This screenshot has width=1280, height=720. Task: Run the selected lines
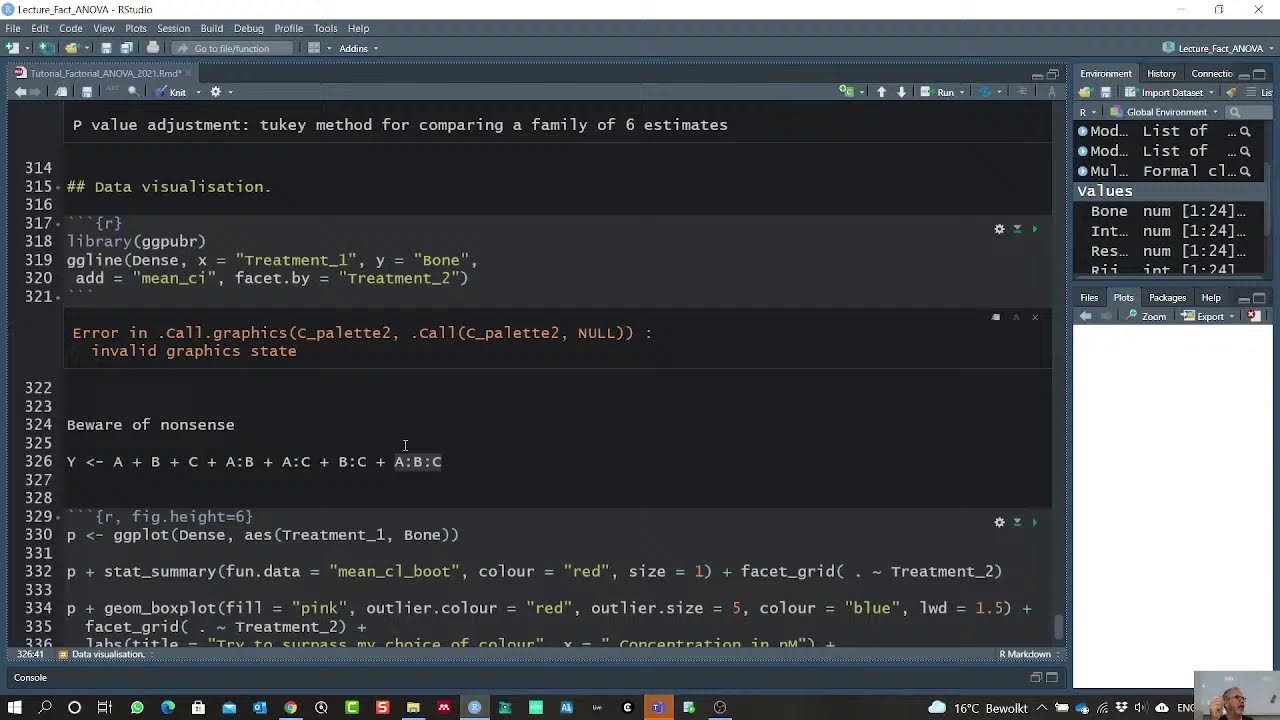pyautogui.click(x=937, y=92)
